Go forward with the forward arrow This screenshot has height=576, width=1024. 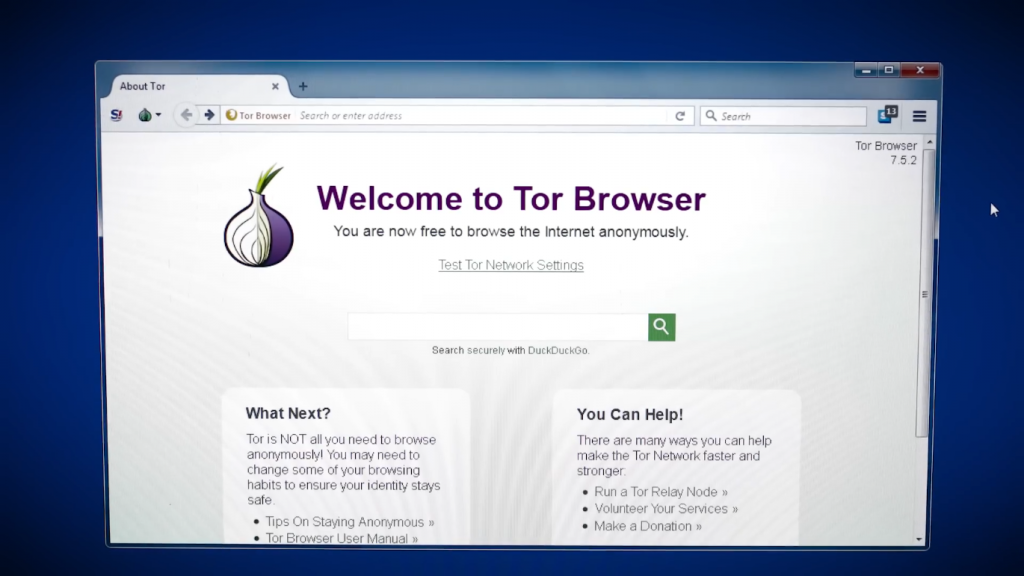(x=209, y=115)
